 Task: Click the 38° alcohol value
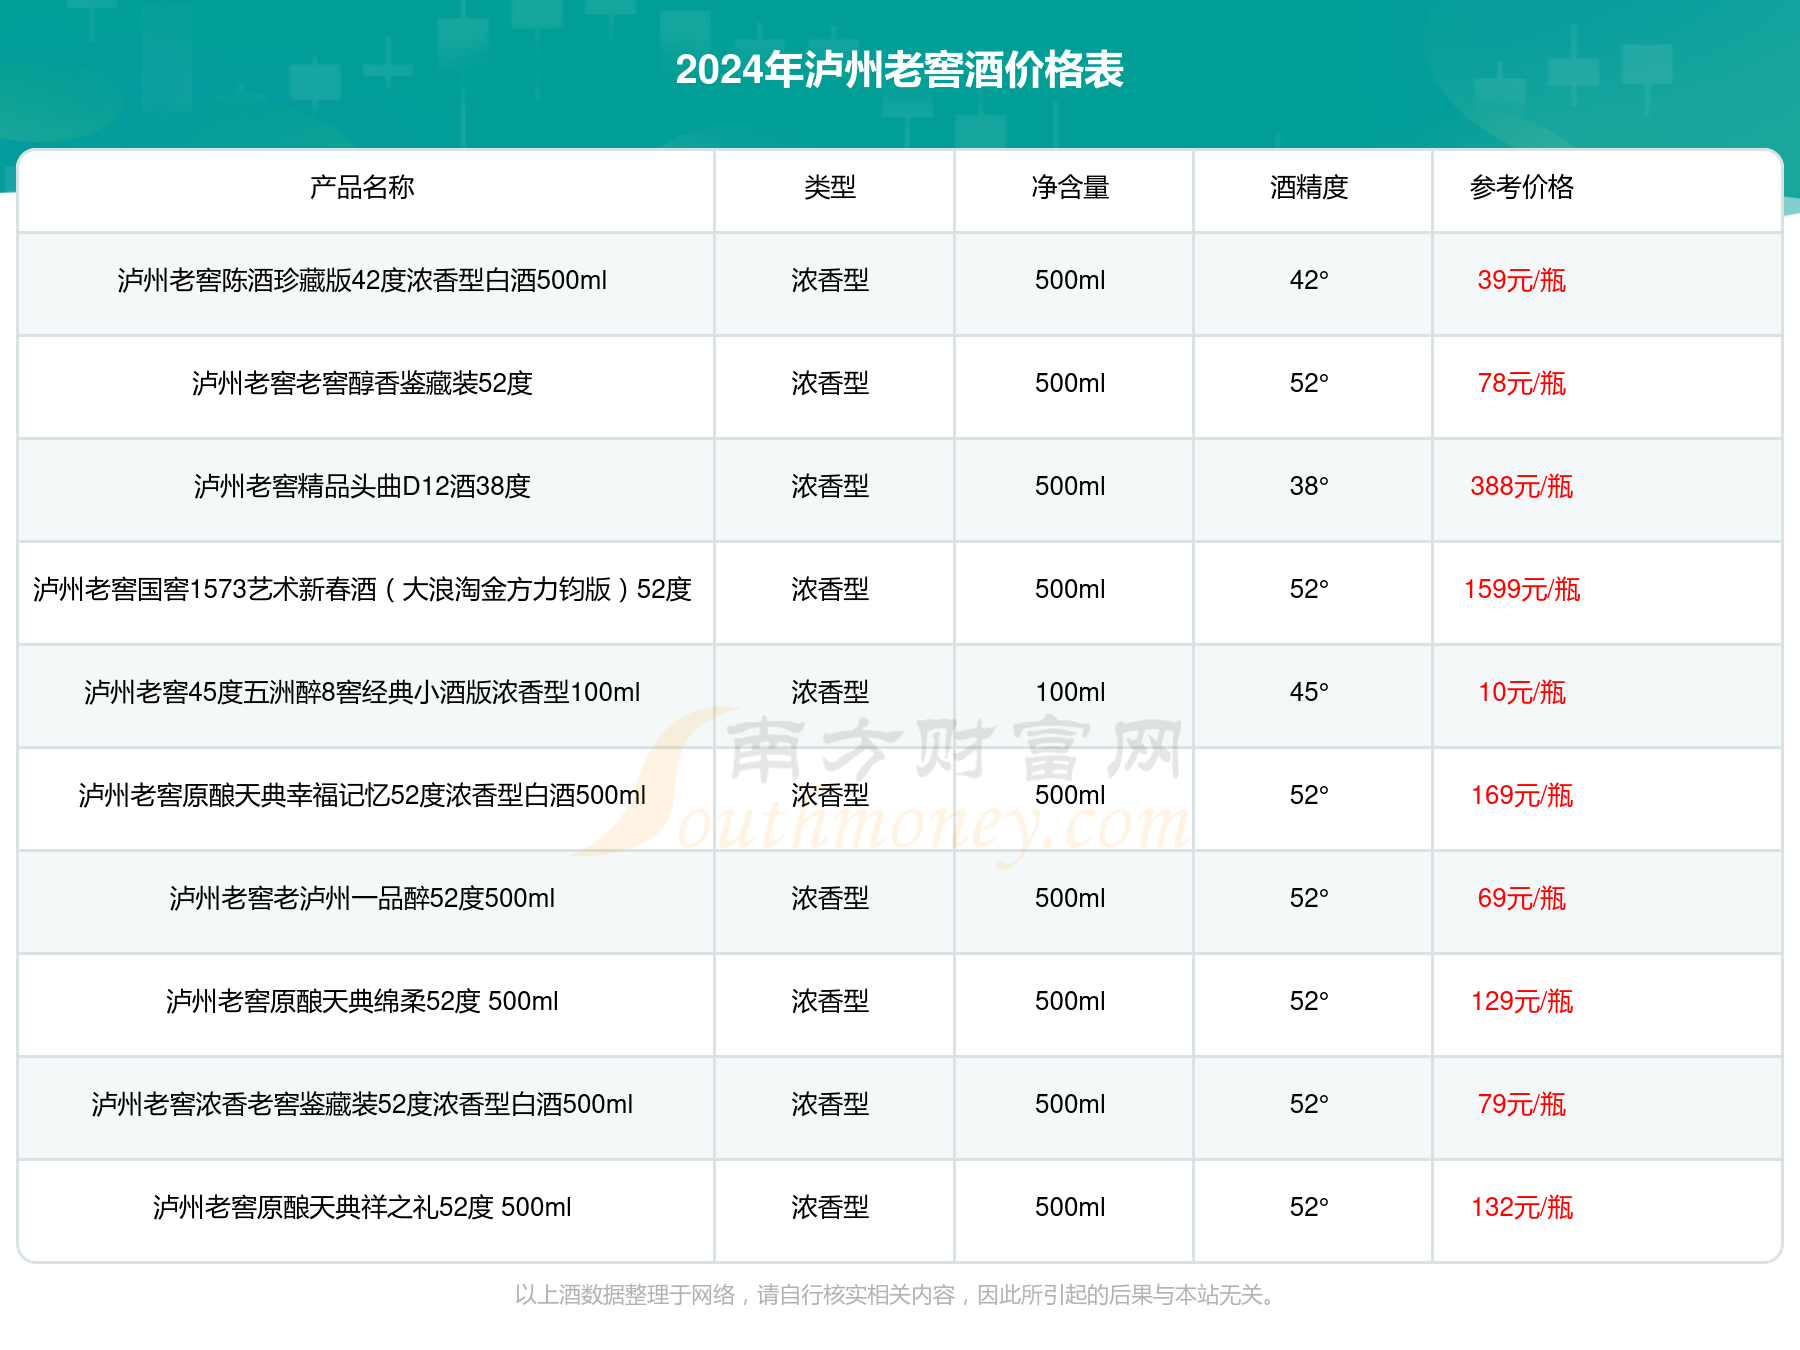[1309, 486]
